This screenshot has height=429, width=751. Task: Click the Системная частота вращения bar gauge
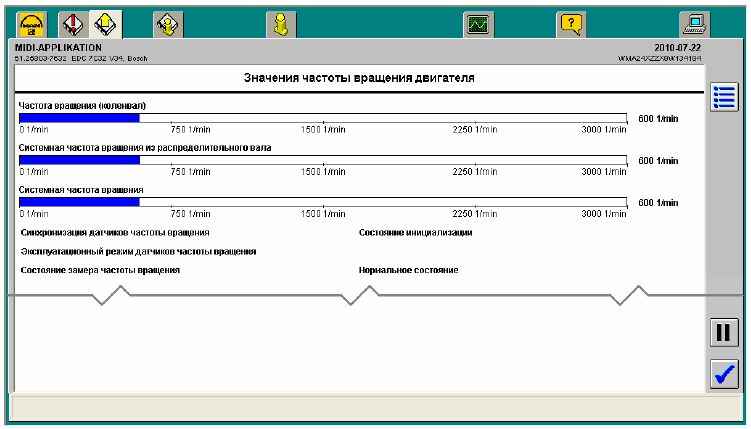click(x=322, y=201)
